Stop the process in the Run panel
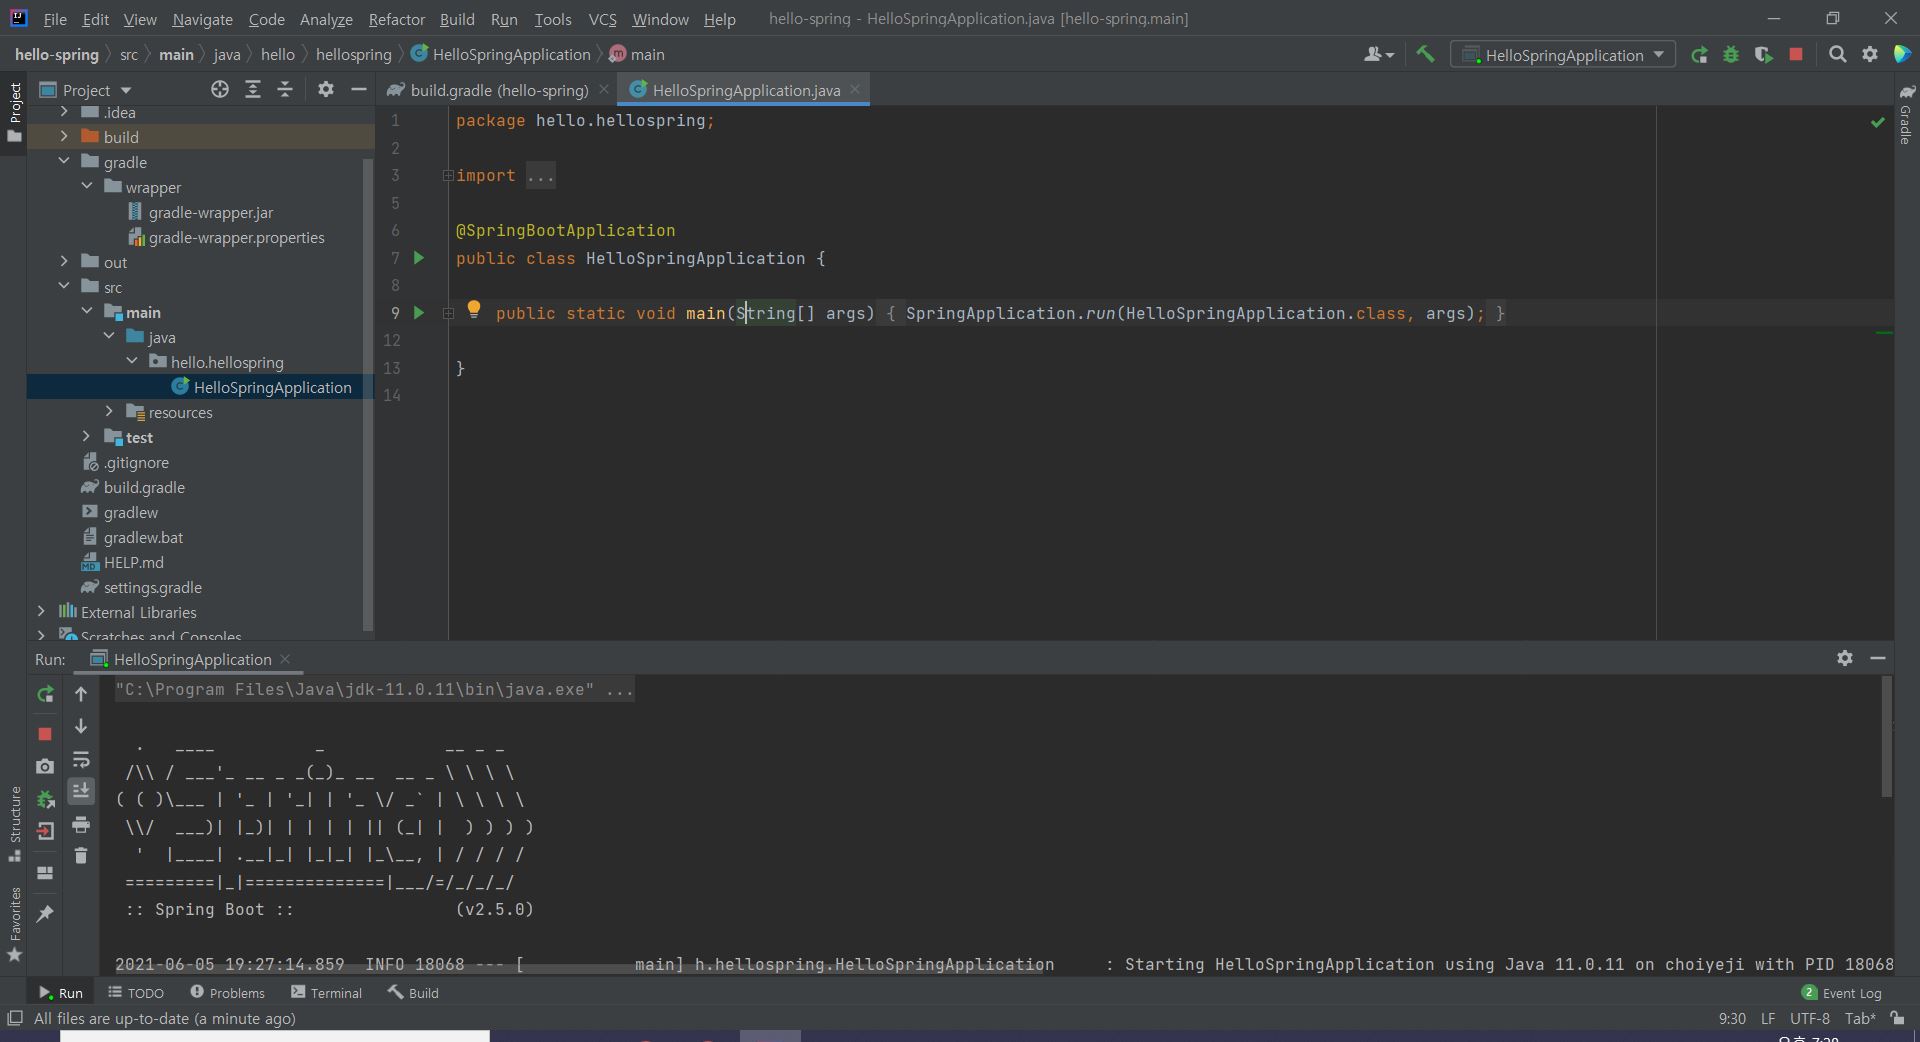The height and width of the screenshot is (1042, 1920). point(45,734)
